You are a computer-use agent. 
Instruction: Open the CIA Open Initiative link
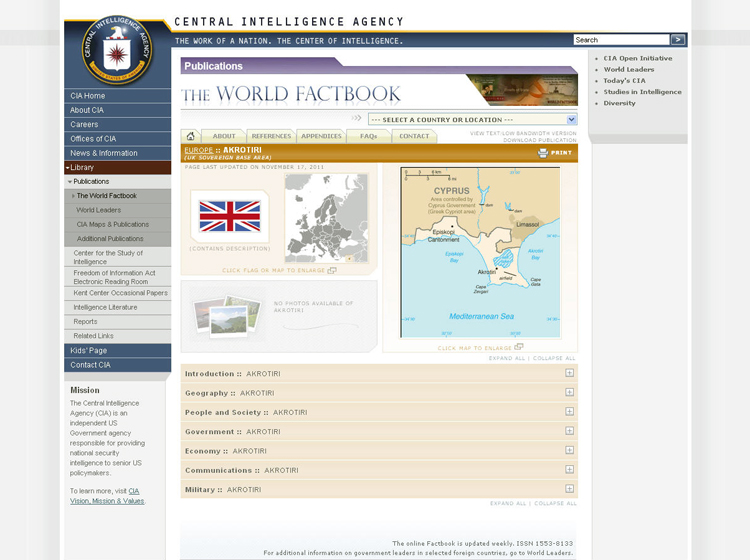pos(637,58)
